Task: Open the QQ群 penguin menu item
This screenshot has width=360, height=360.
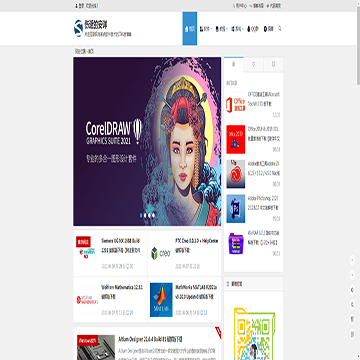Action: point(253,29)
